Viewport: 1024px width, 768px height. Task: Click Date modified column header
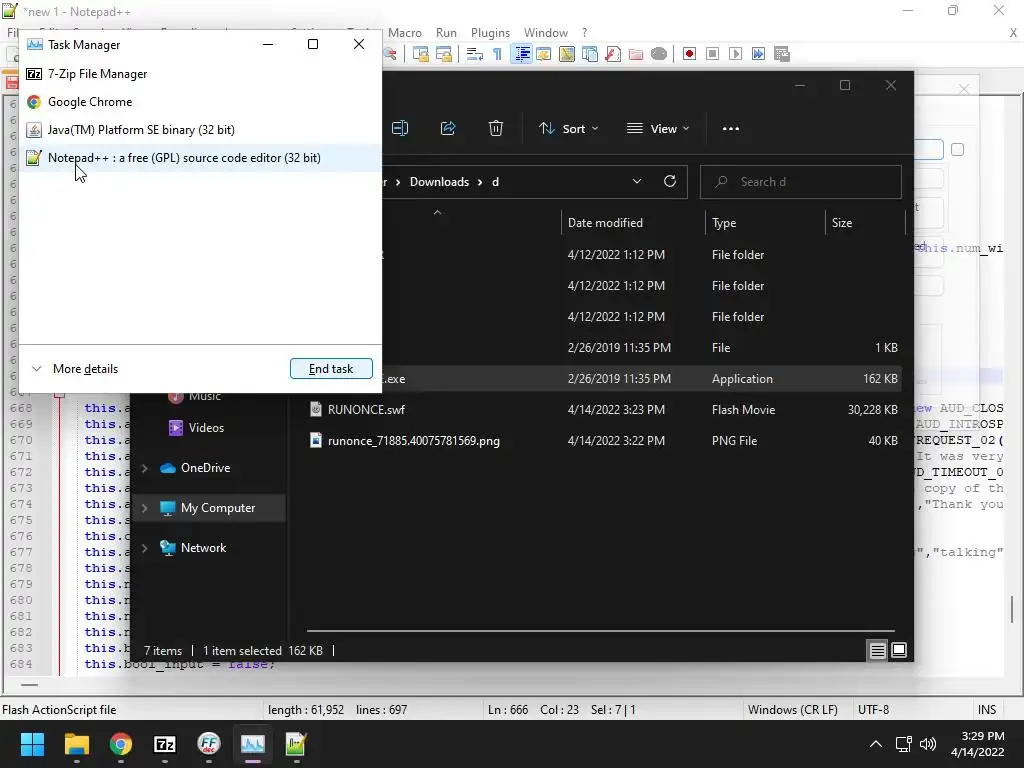point(605,223)
